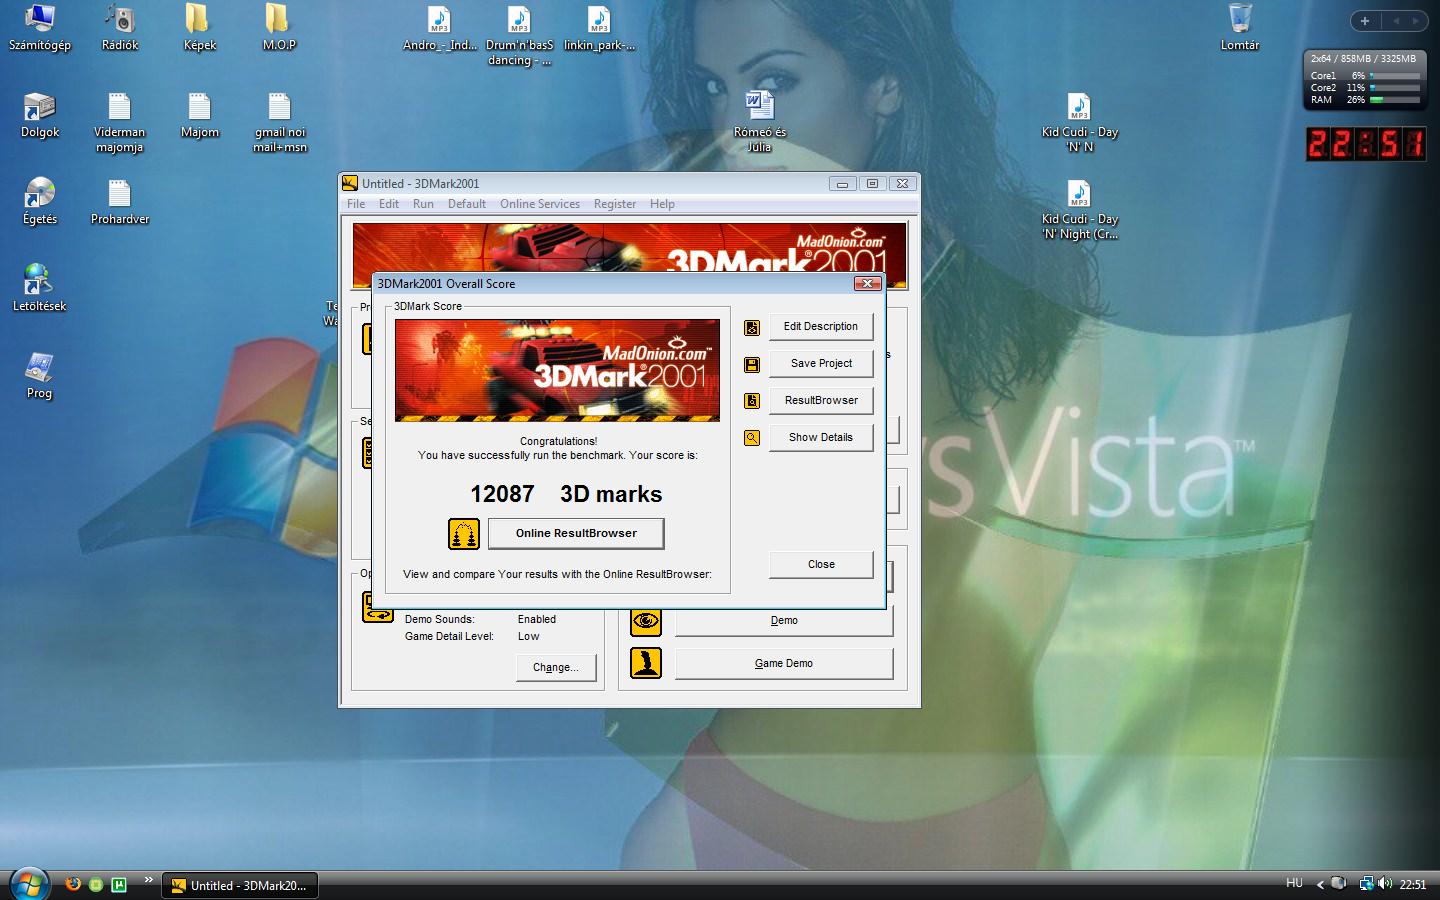This screenshot has width=1440, height=900.
Task: Click the Demo button
Action: (784, 621)
